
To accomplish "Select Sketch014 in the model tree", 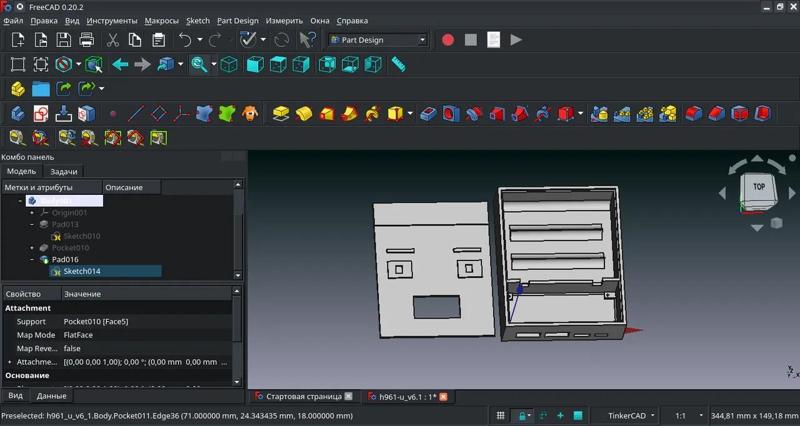I will click(x=81, y=271).
